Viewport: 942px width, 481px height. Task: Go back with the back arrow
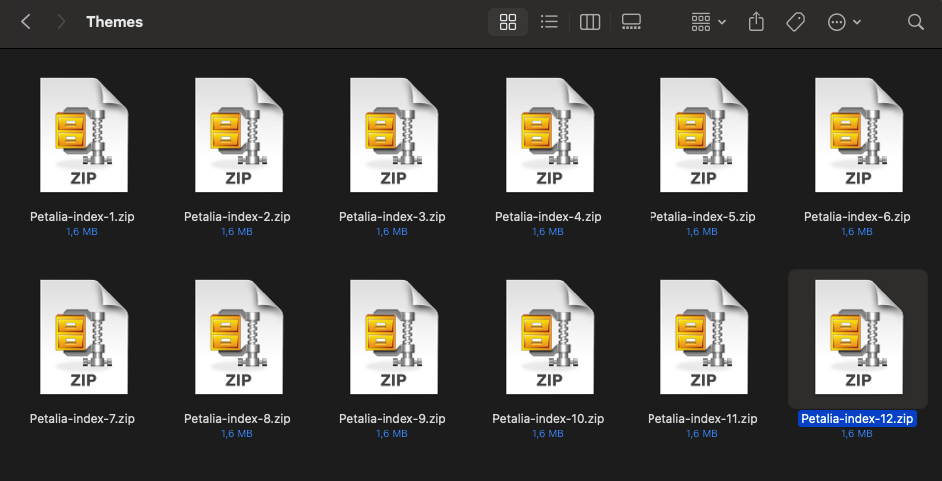[x=25, y=22]
